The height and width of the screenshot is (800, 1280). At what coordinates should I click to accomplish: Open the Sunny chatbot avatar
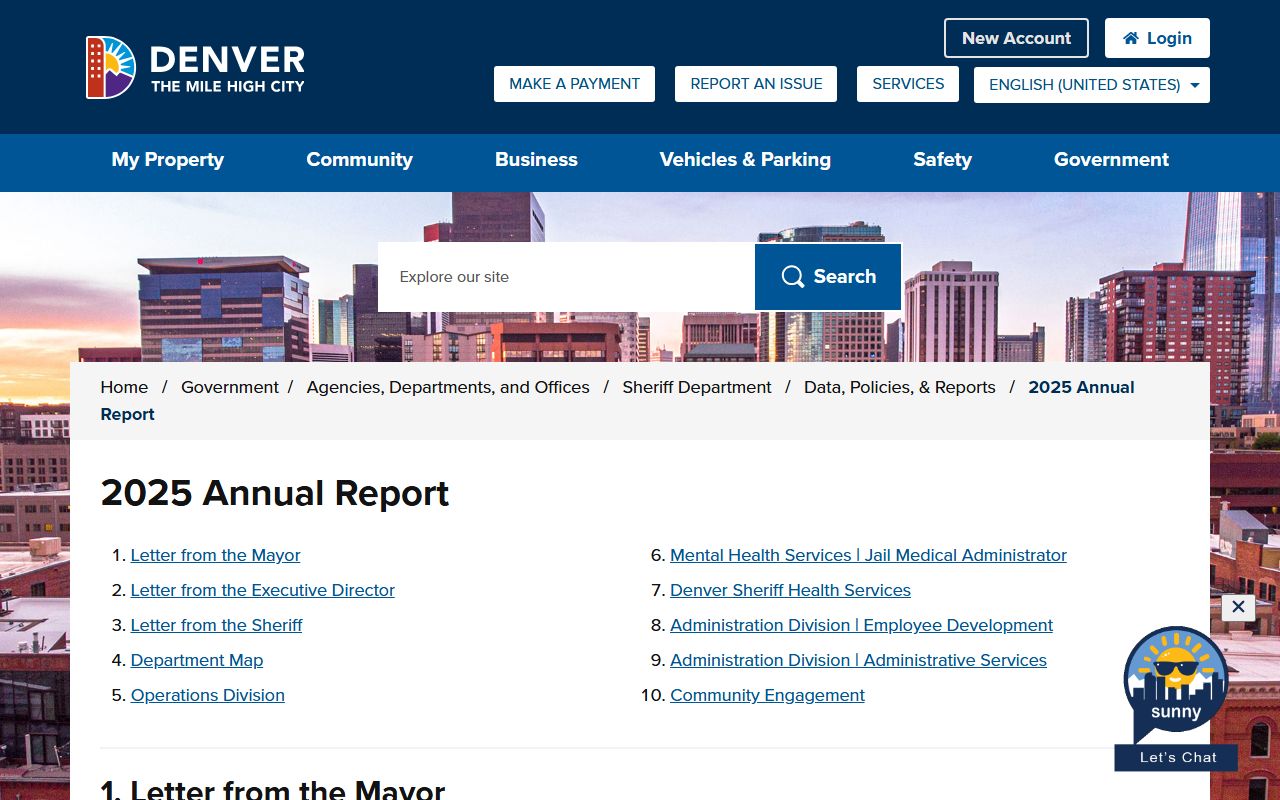click(x=1176, y=684)
